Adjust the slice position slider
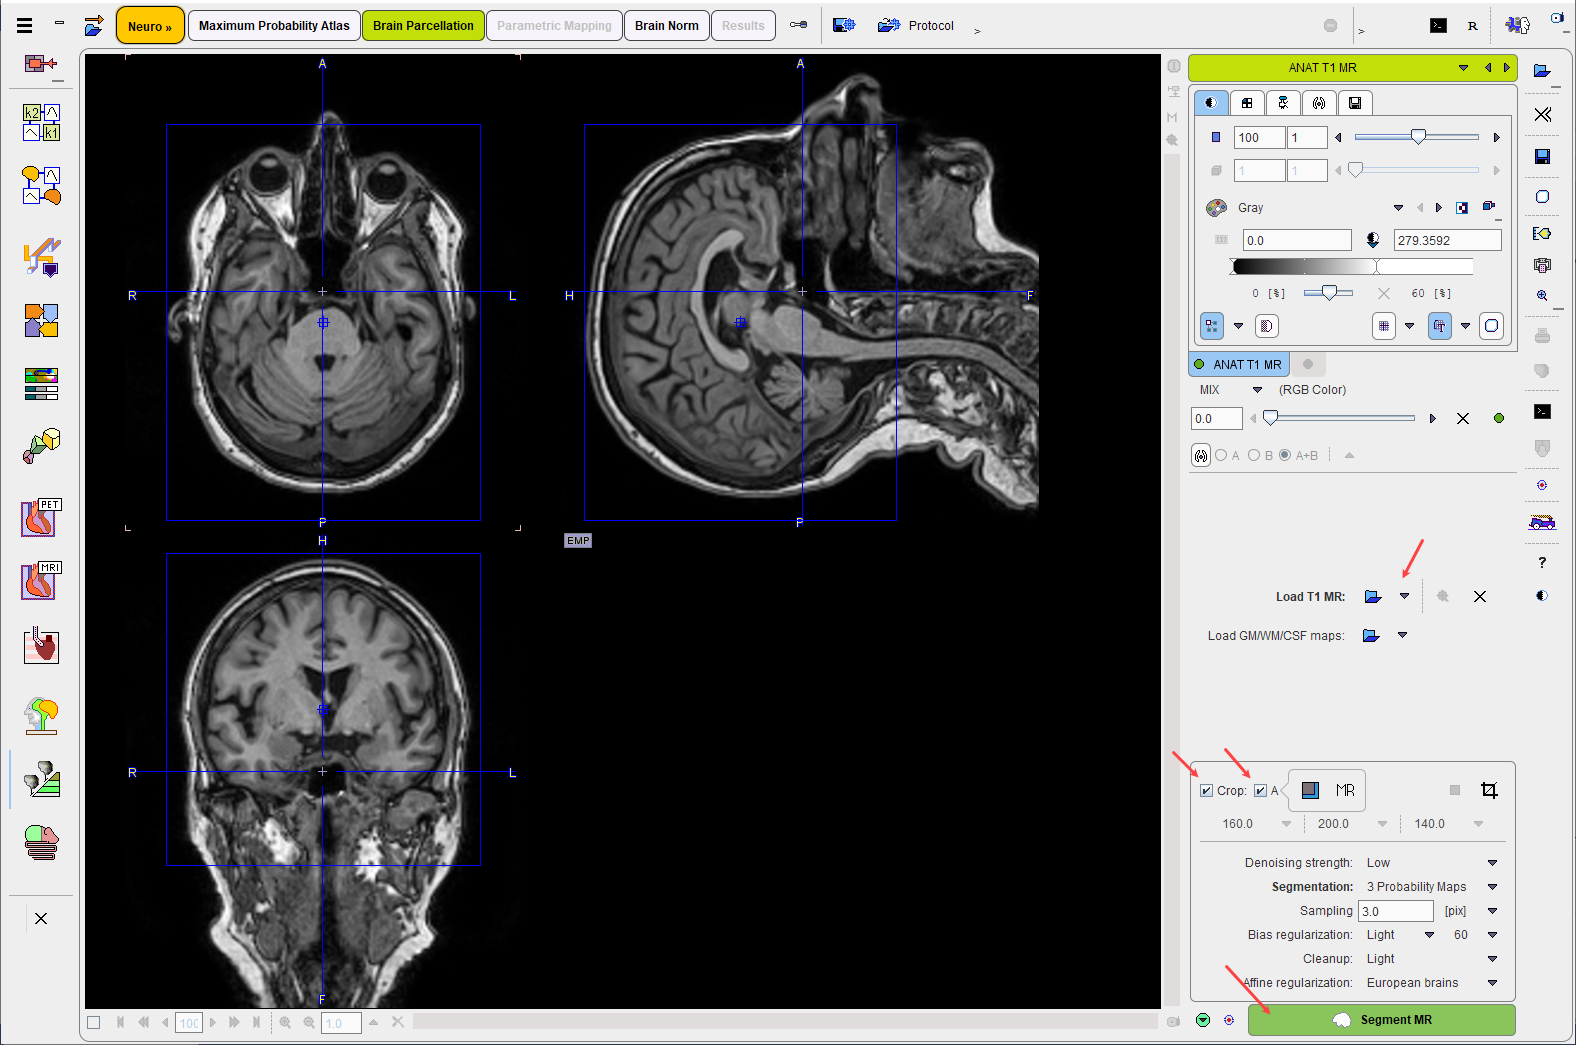The image size is (1576, 1045). [1417, 137]
